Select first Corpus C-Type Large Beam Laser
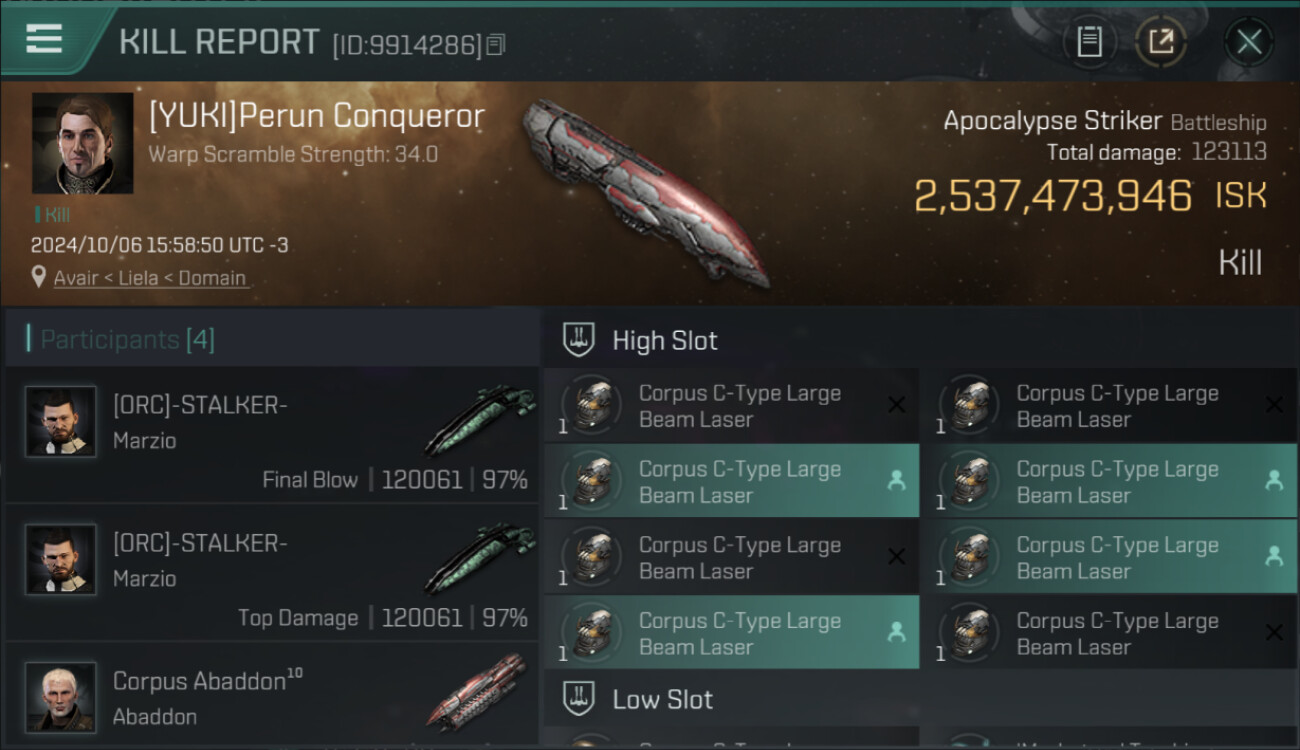The image size is (1300, 750). click(x=731, y=406)
